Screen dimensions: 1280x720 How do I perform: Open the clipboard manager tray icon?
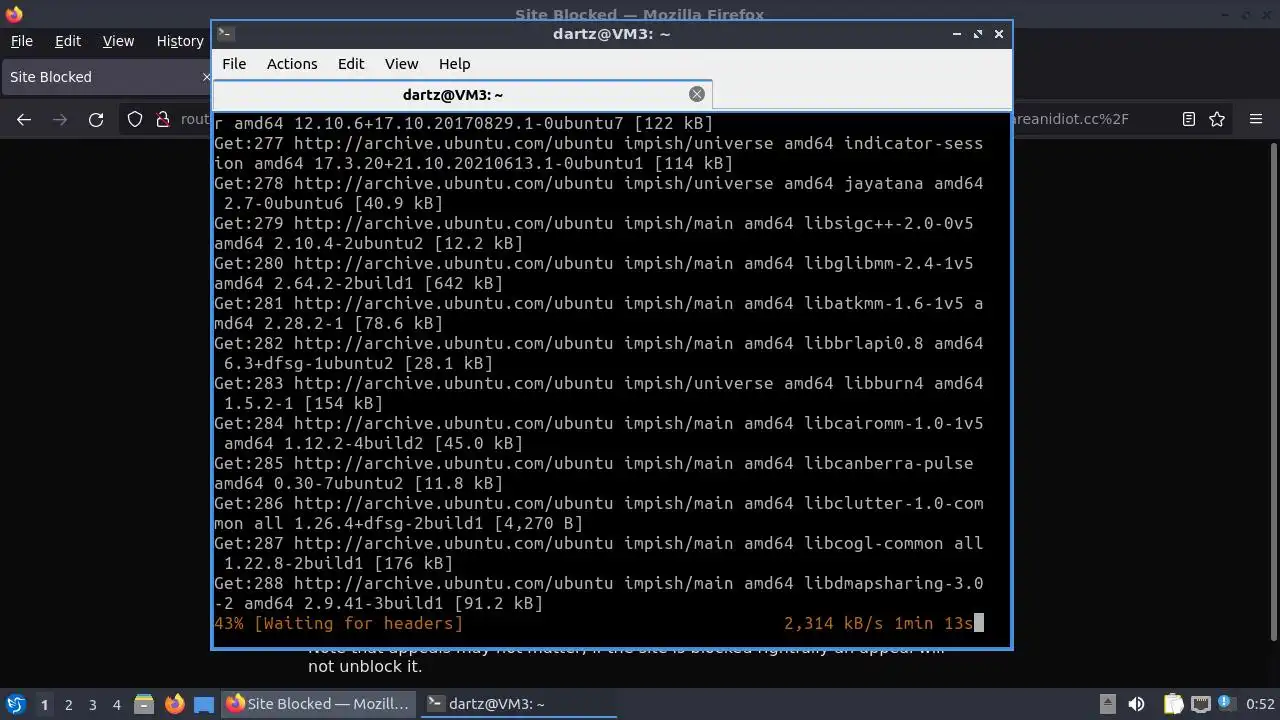(x=1173, y=704)
